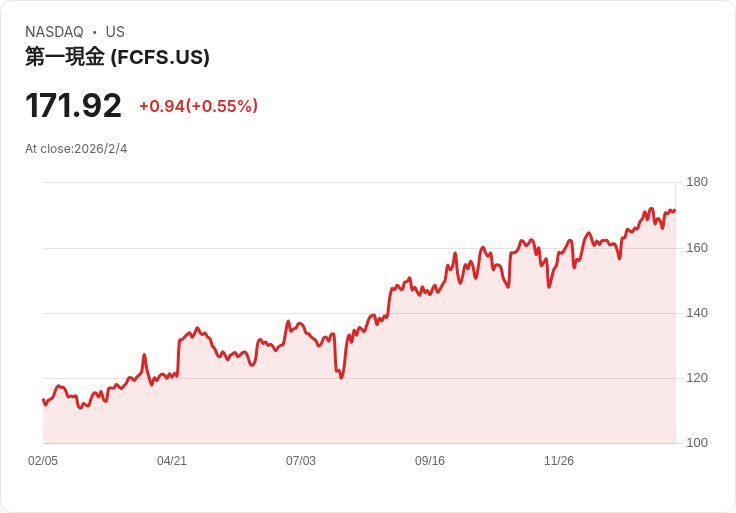Screen dimensions: 736x513
Task: Click the 07/03 date on x-axis
Action: (301, 461)
